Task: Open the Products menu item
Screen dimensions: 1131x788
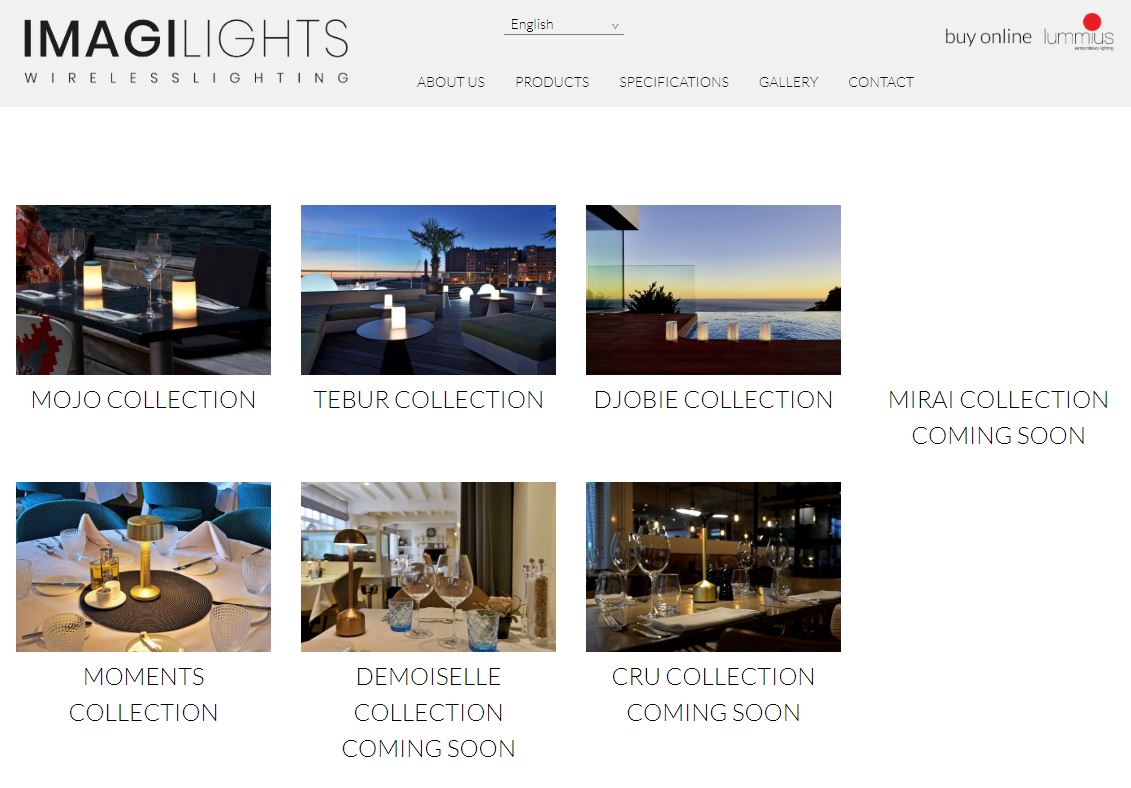Action: click(552, 82)
